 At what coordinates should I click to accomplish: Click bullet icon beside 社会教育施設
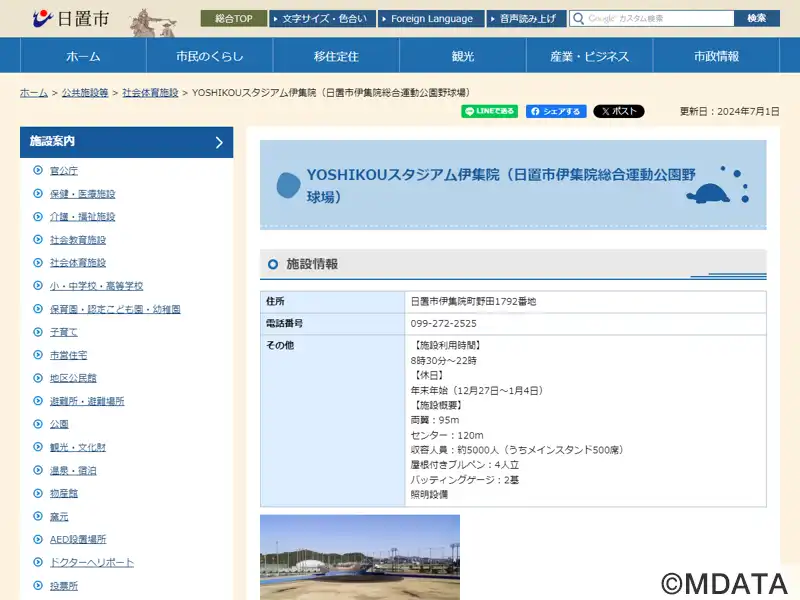(38, 239)
